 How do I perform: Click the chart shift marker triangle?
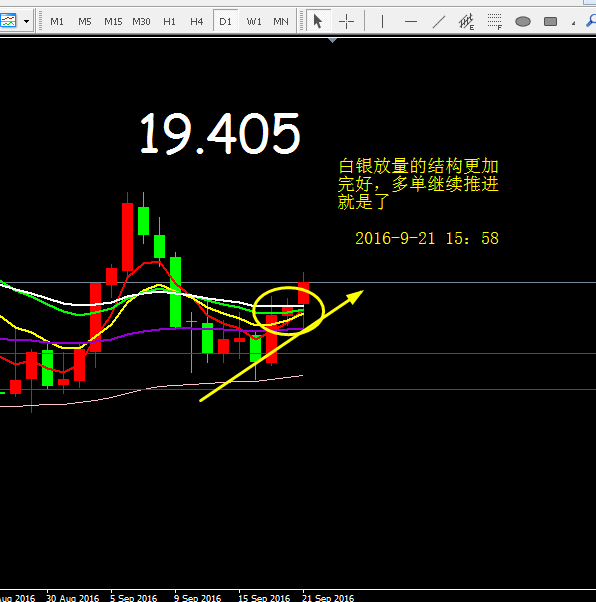pos(333,40)
